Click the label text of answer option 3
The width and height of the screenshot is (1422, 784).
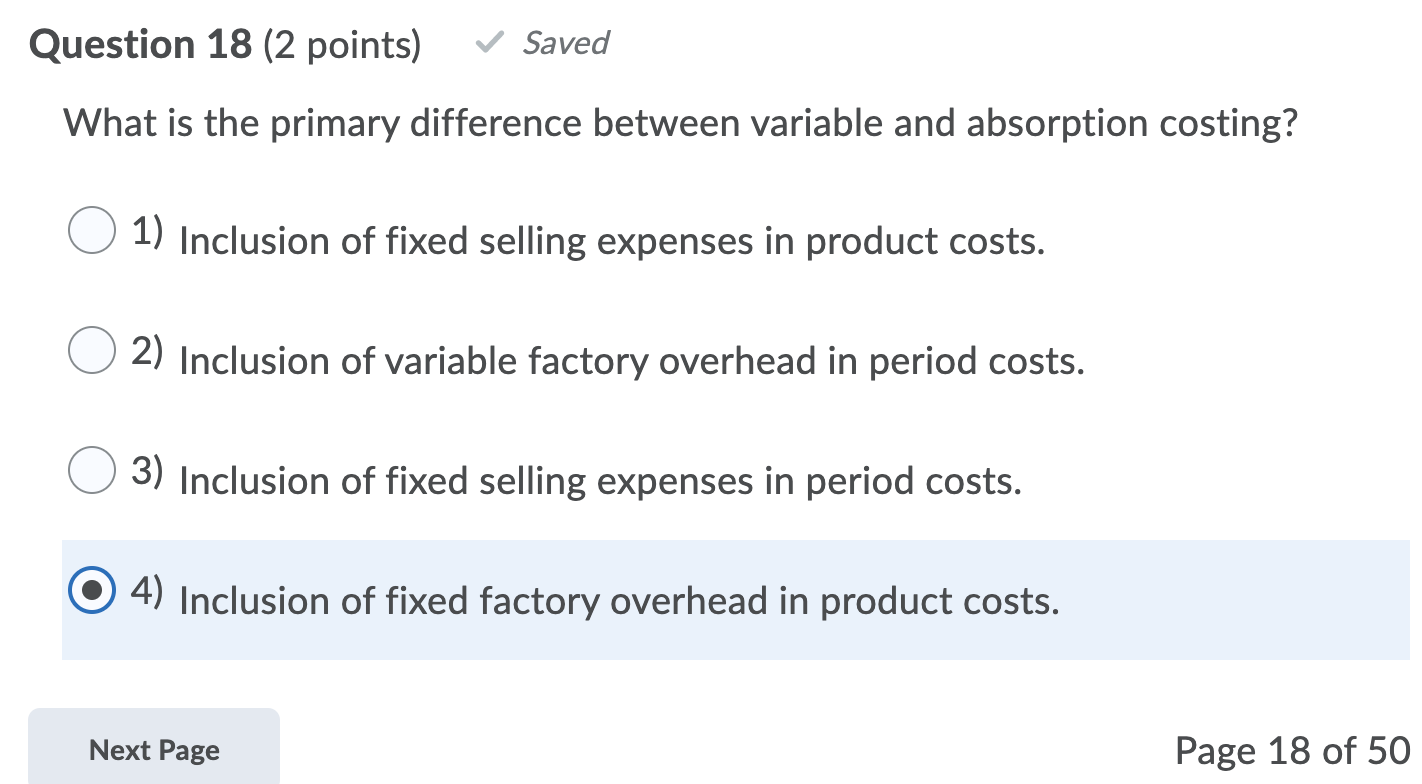(599, 480)
